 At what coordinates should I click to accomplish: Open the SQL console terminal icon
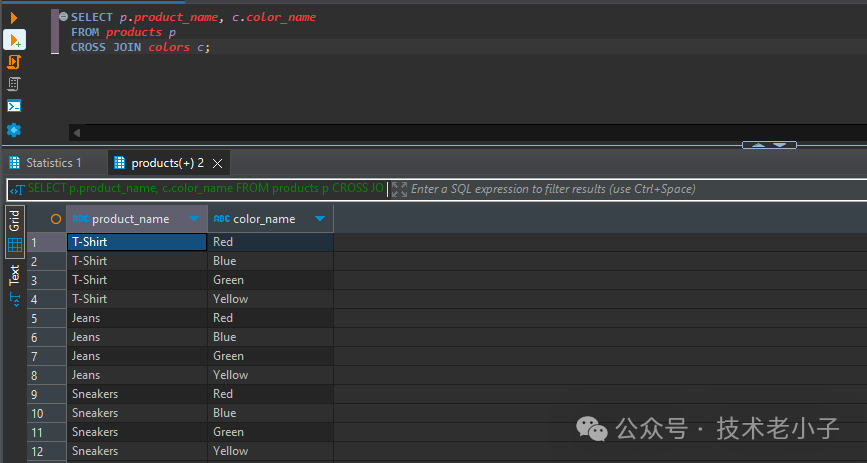click(14, 106)
